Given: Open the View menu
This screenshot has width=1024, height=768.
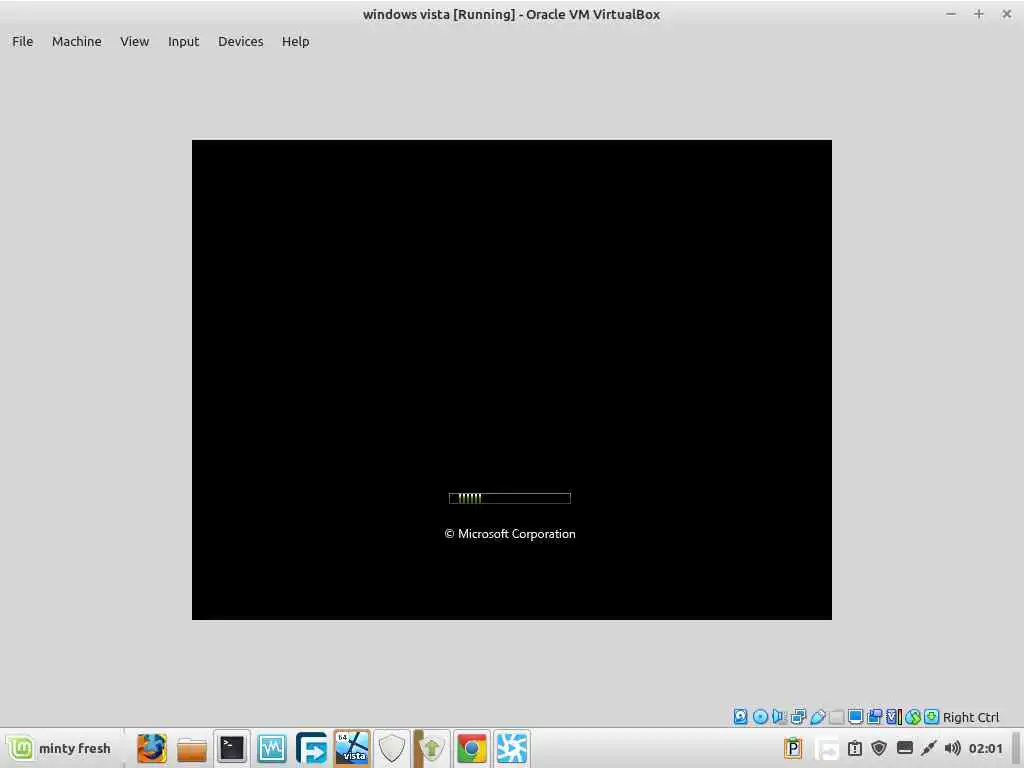Looking at the screenshot, I should click(x=135, y=41).
